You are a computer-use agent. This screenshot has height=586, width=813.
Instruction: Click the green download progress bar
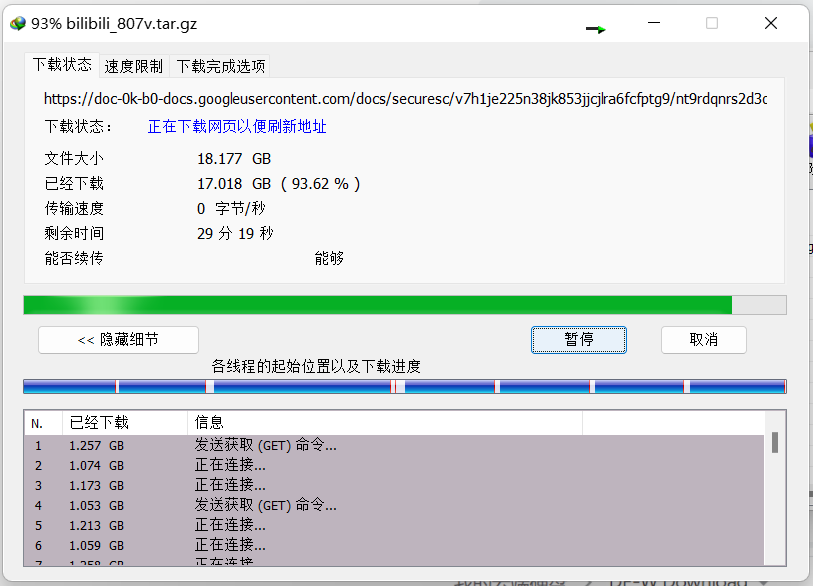404,305
